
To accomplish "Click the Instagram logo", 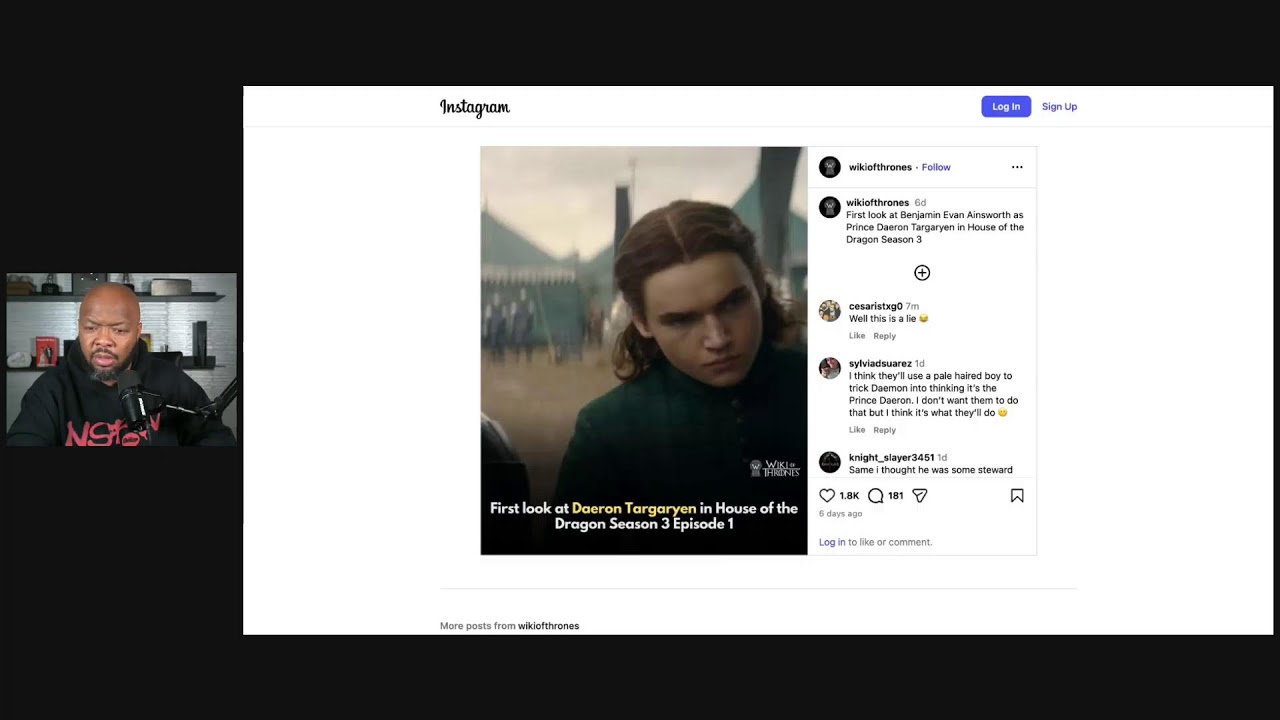I will click(475, 107).
